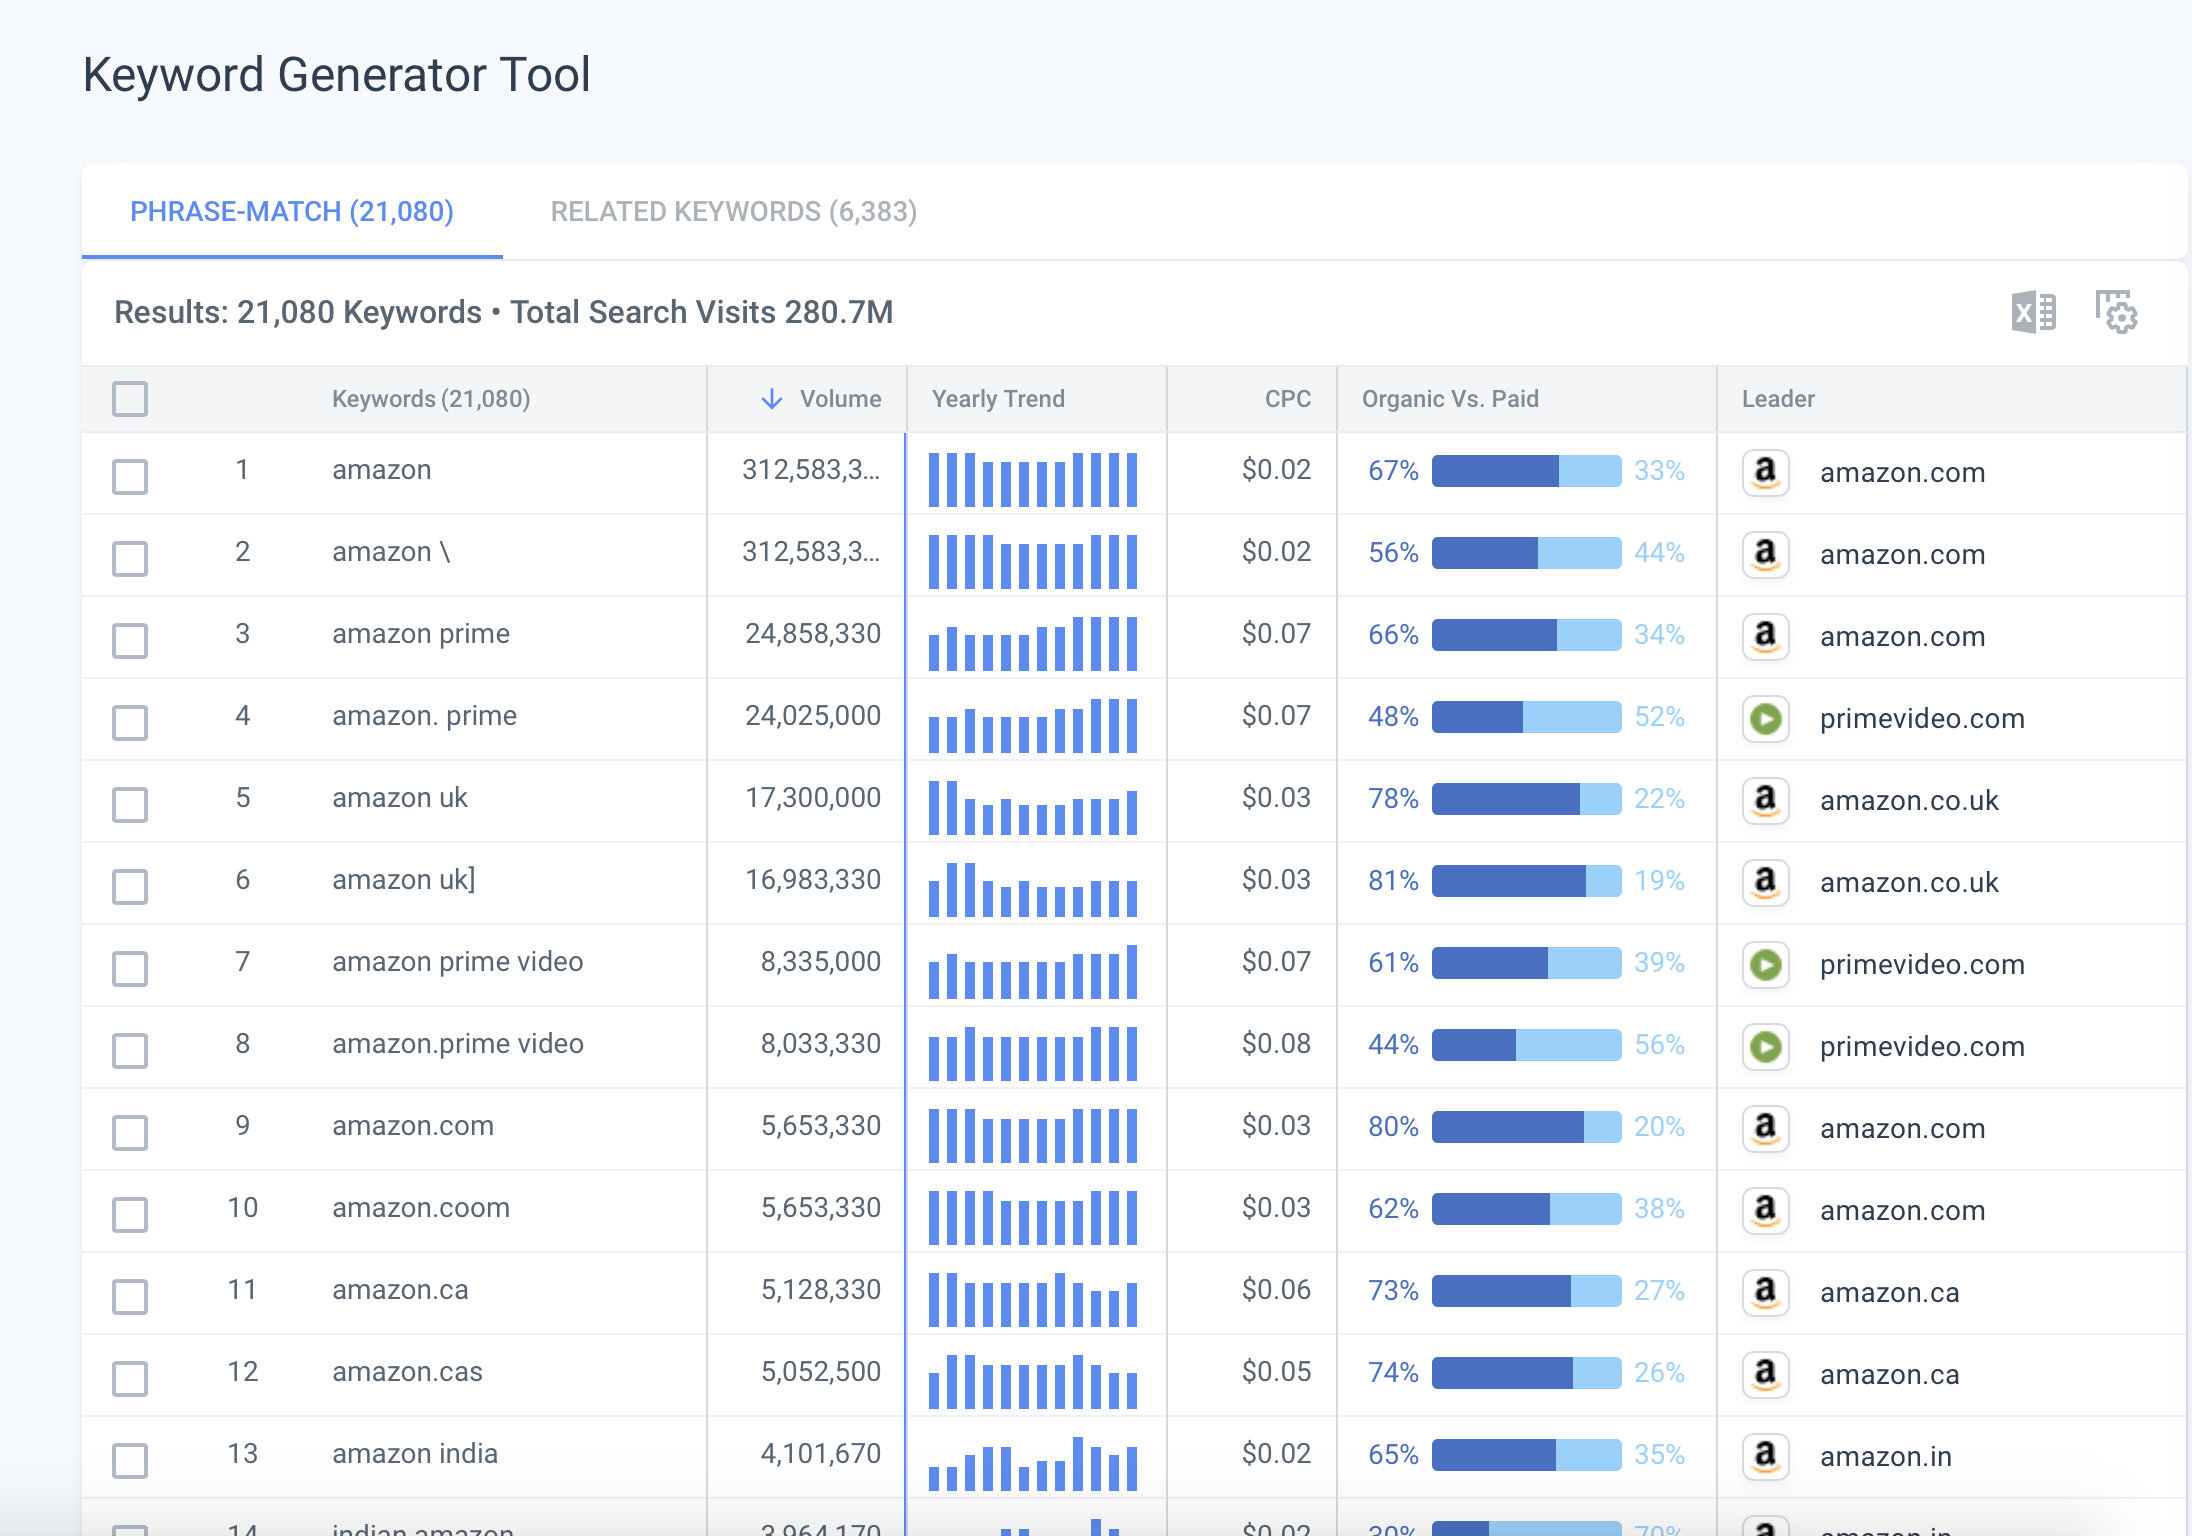Check the amazon.ca row checkbox
The image size is (2192, 1536).
tap(130, 1296)
